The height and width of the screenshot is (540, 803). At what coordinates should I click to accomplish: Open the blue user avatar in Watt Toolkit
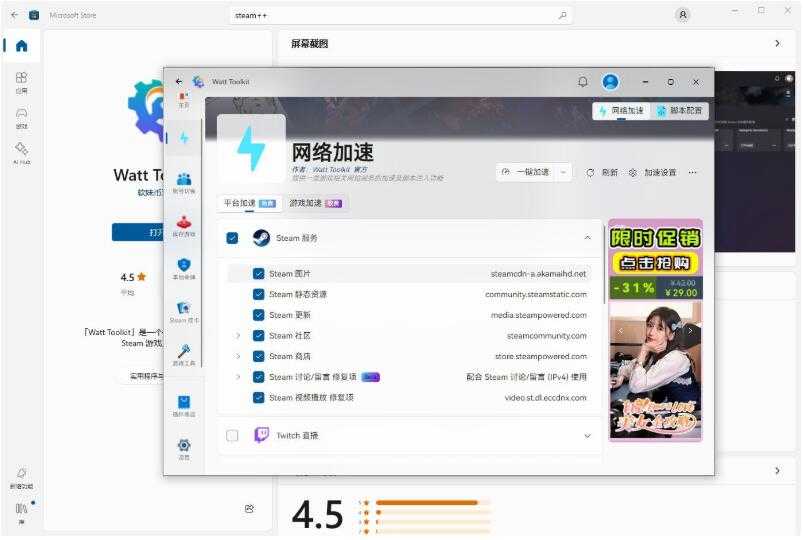[x=610, y=81]
